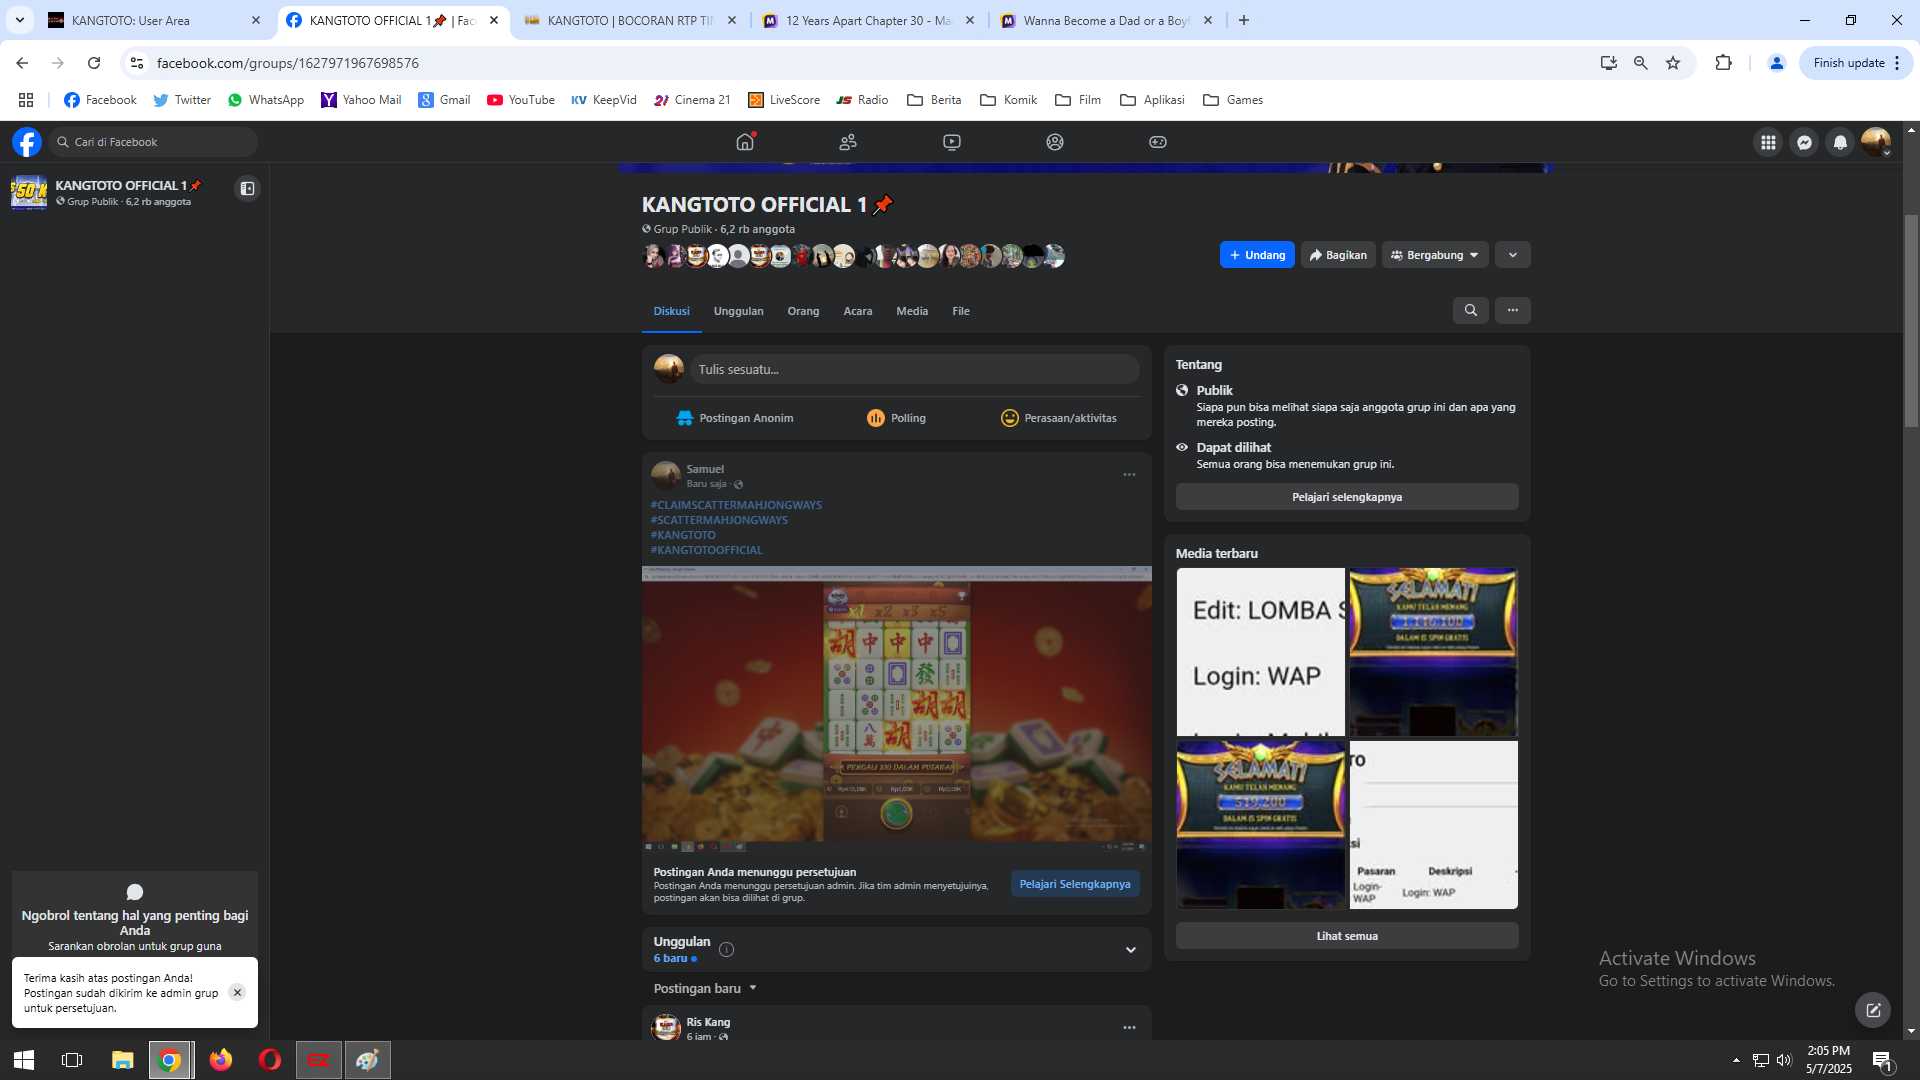Open File Explorer from taskbar
Image resolution: width=1920 pixels, height=1080 pixels.
[x=122, y=1060]
